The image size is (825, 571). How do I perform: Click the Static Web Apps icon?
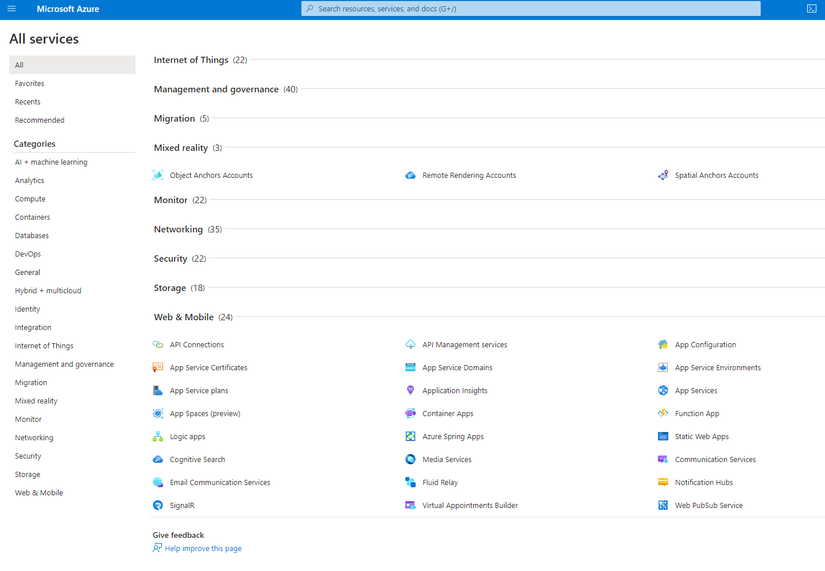tap(663, 436)
